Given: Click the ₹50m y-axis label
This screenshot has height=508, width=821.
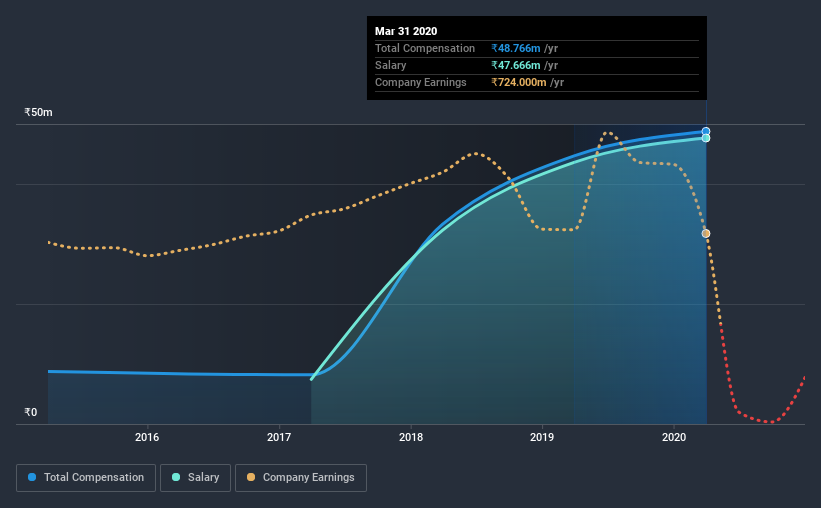Looking at the screenshot, I should (x=38, y=113).
